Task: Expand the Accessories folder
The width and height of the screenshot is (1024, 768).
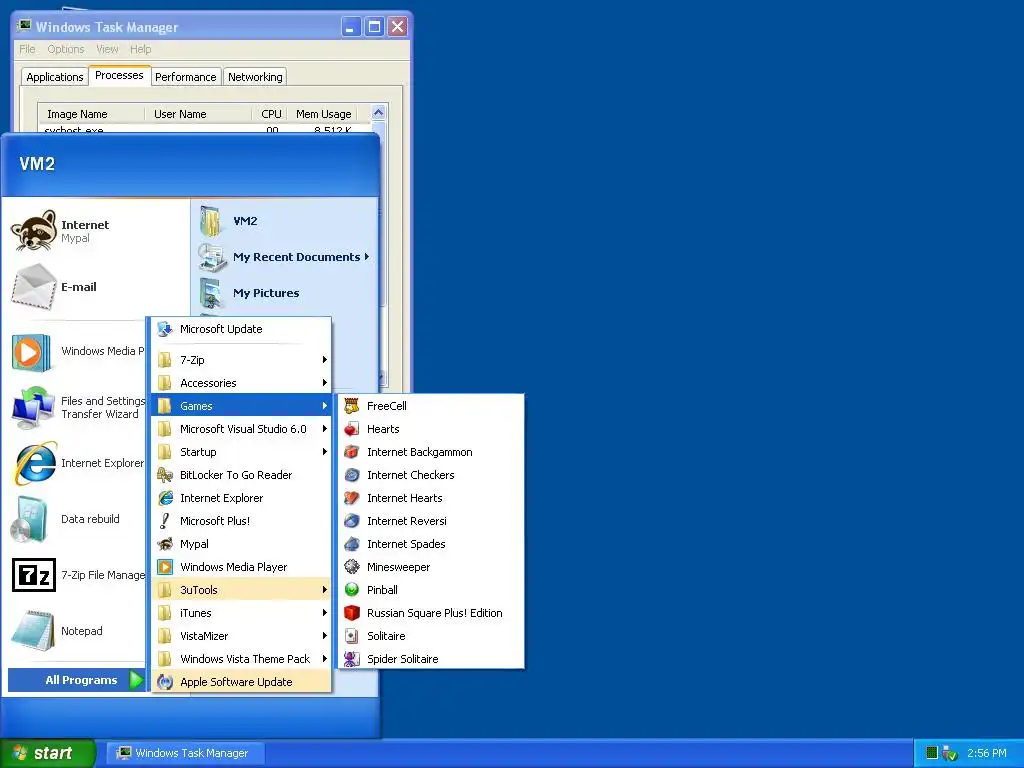Action: click(x=242, y=383)
